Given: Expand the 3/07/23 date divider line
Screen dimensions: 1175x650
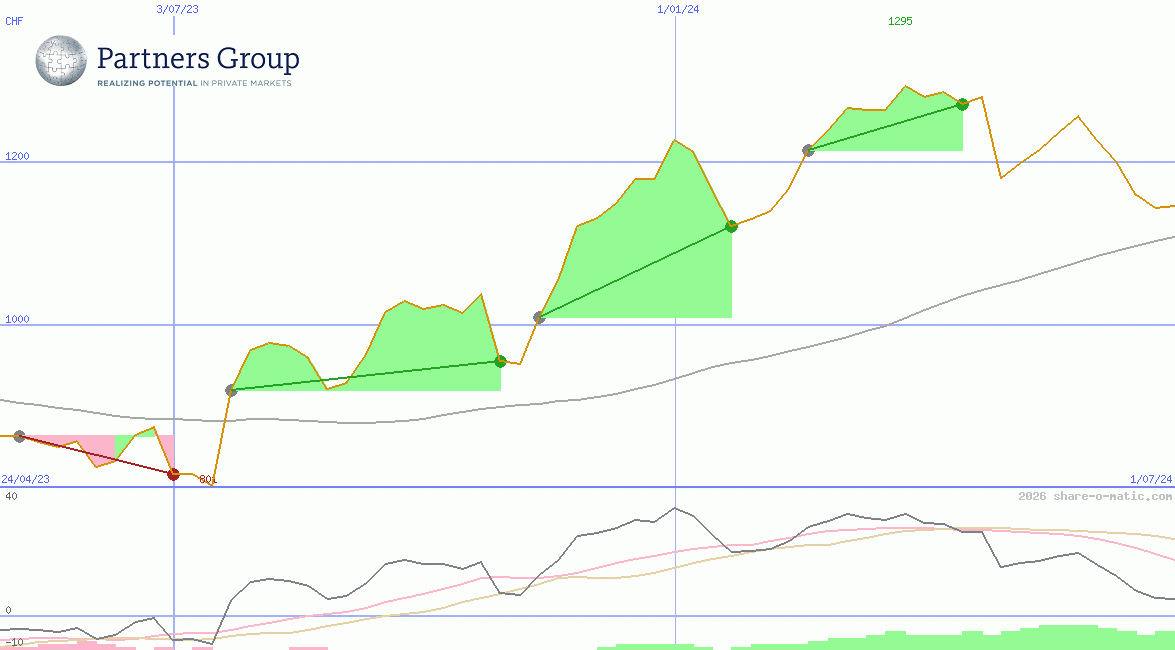Looking at the screenshot, I should tap(174, 250).
